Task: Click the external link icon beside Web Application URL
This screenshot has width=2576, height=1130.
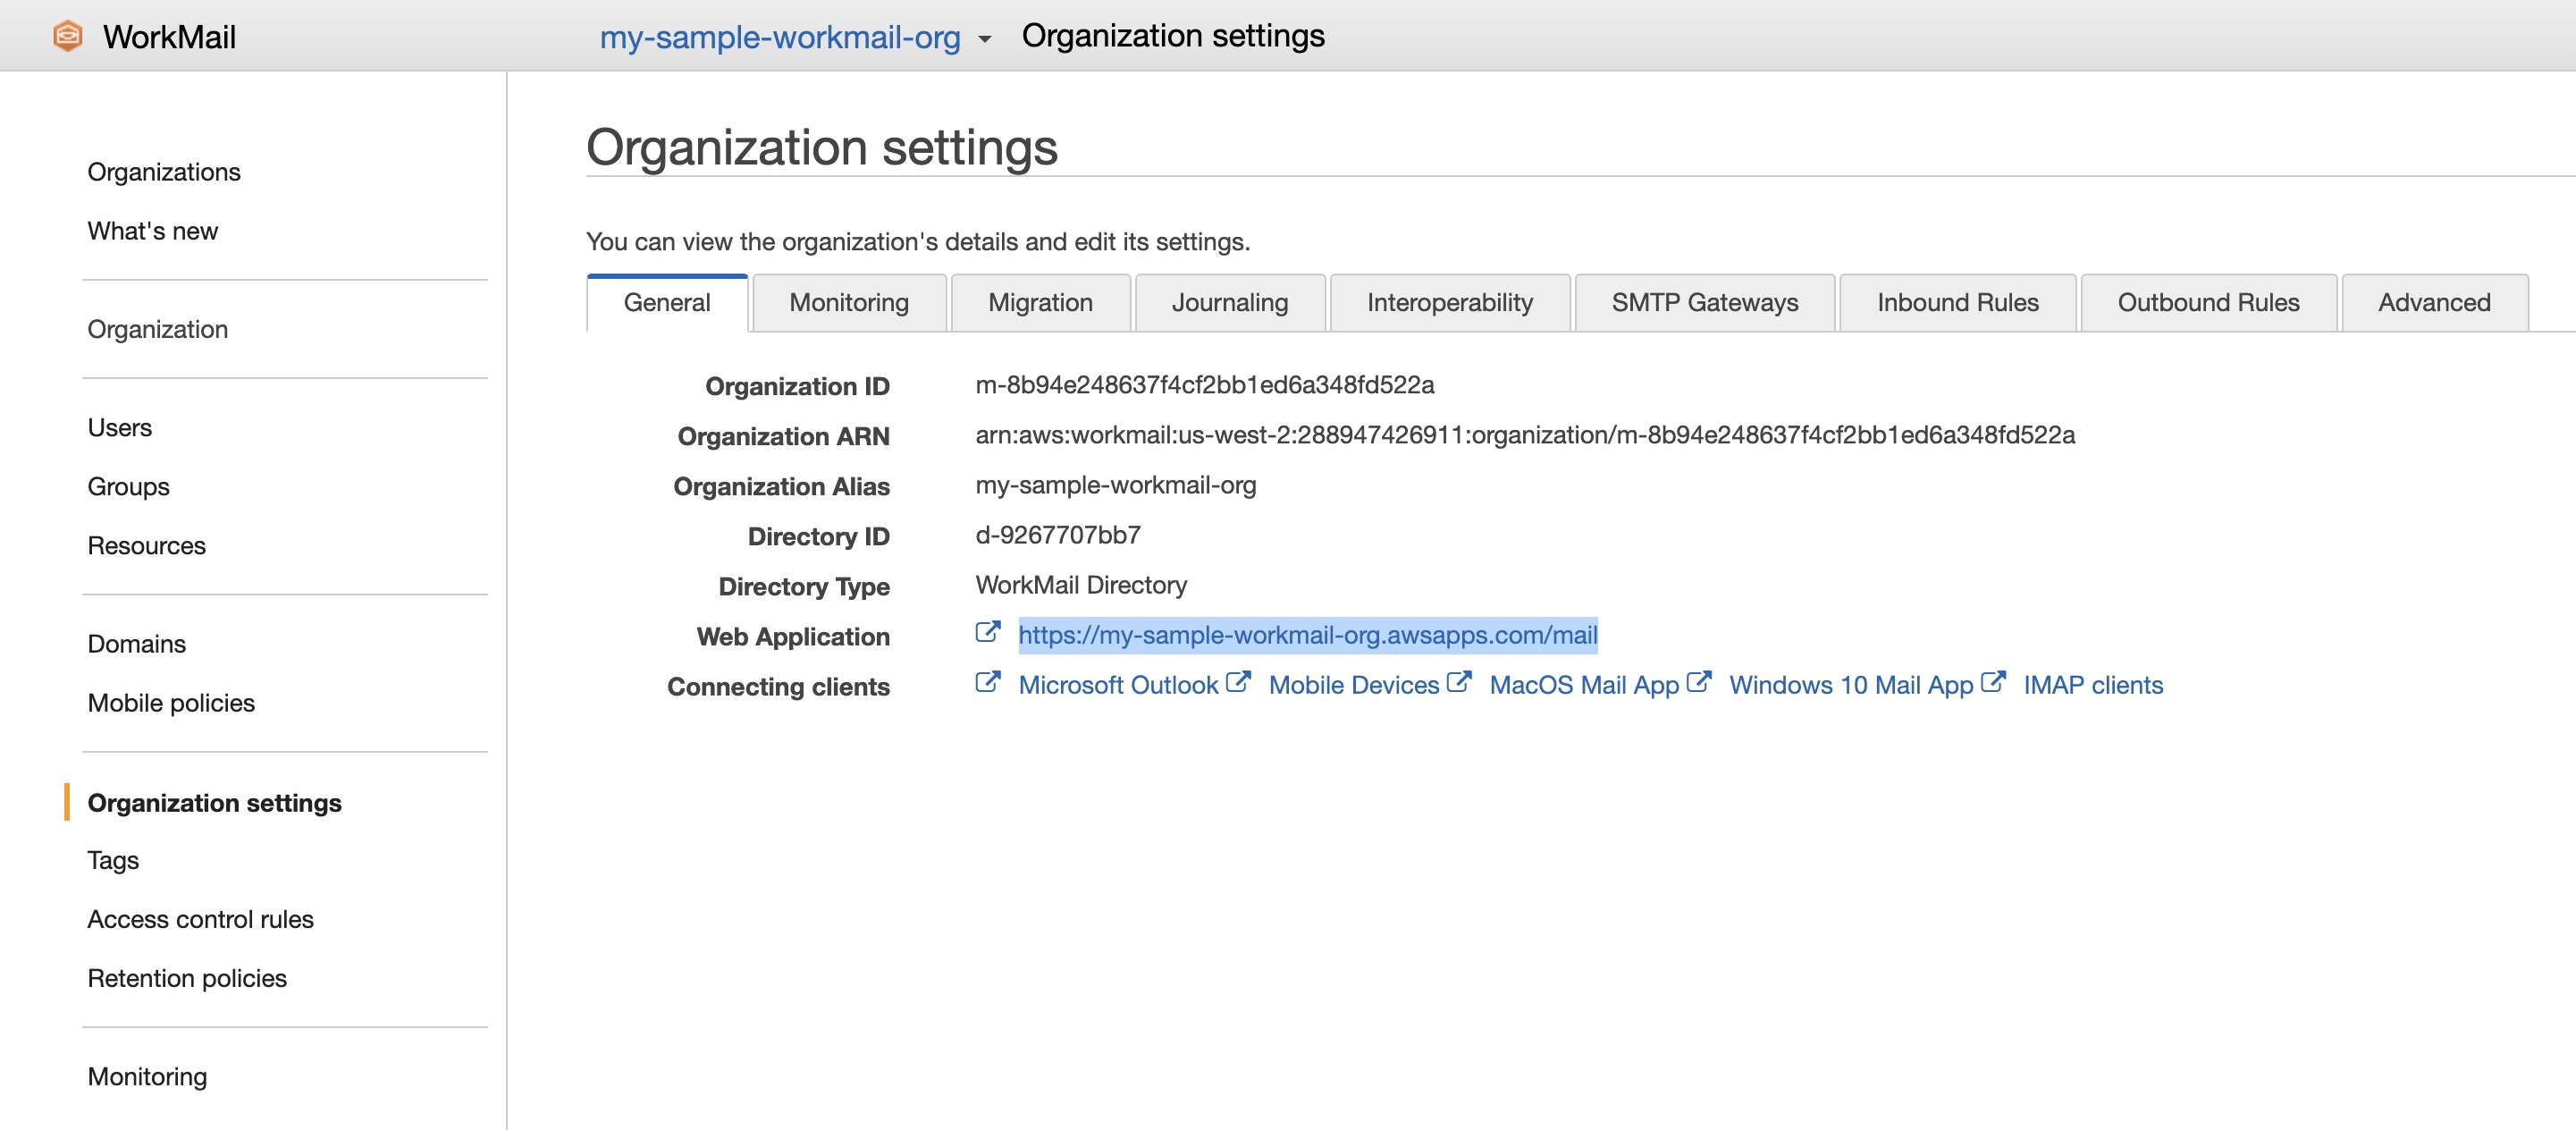Action: pyautogui.click(x=987, y=633)
